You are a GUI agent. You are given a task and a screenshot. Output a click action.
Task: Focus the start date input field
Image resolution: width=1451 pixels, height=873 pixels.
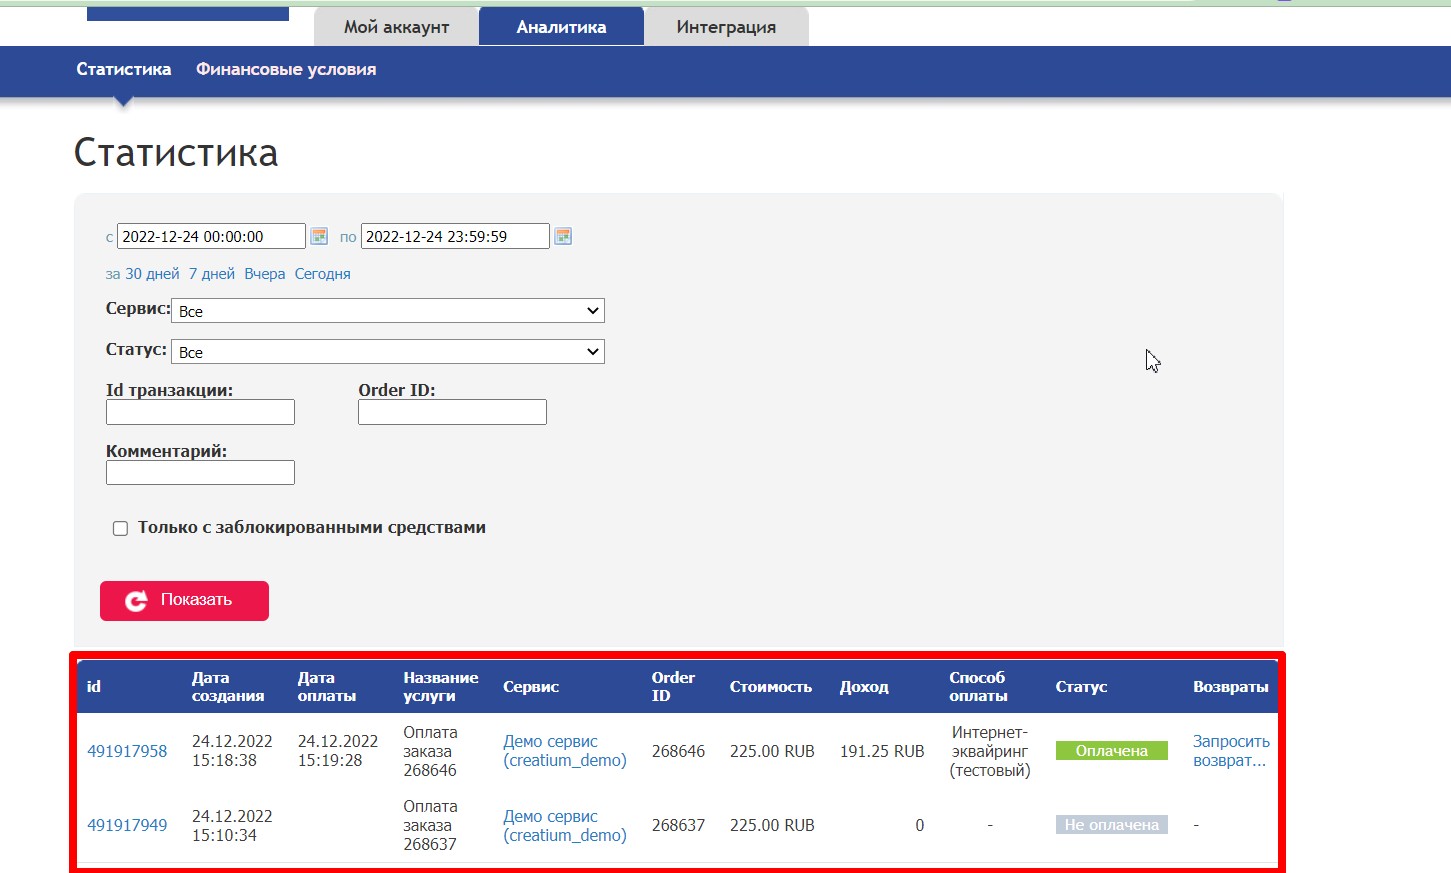point(211,236)
